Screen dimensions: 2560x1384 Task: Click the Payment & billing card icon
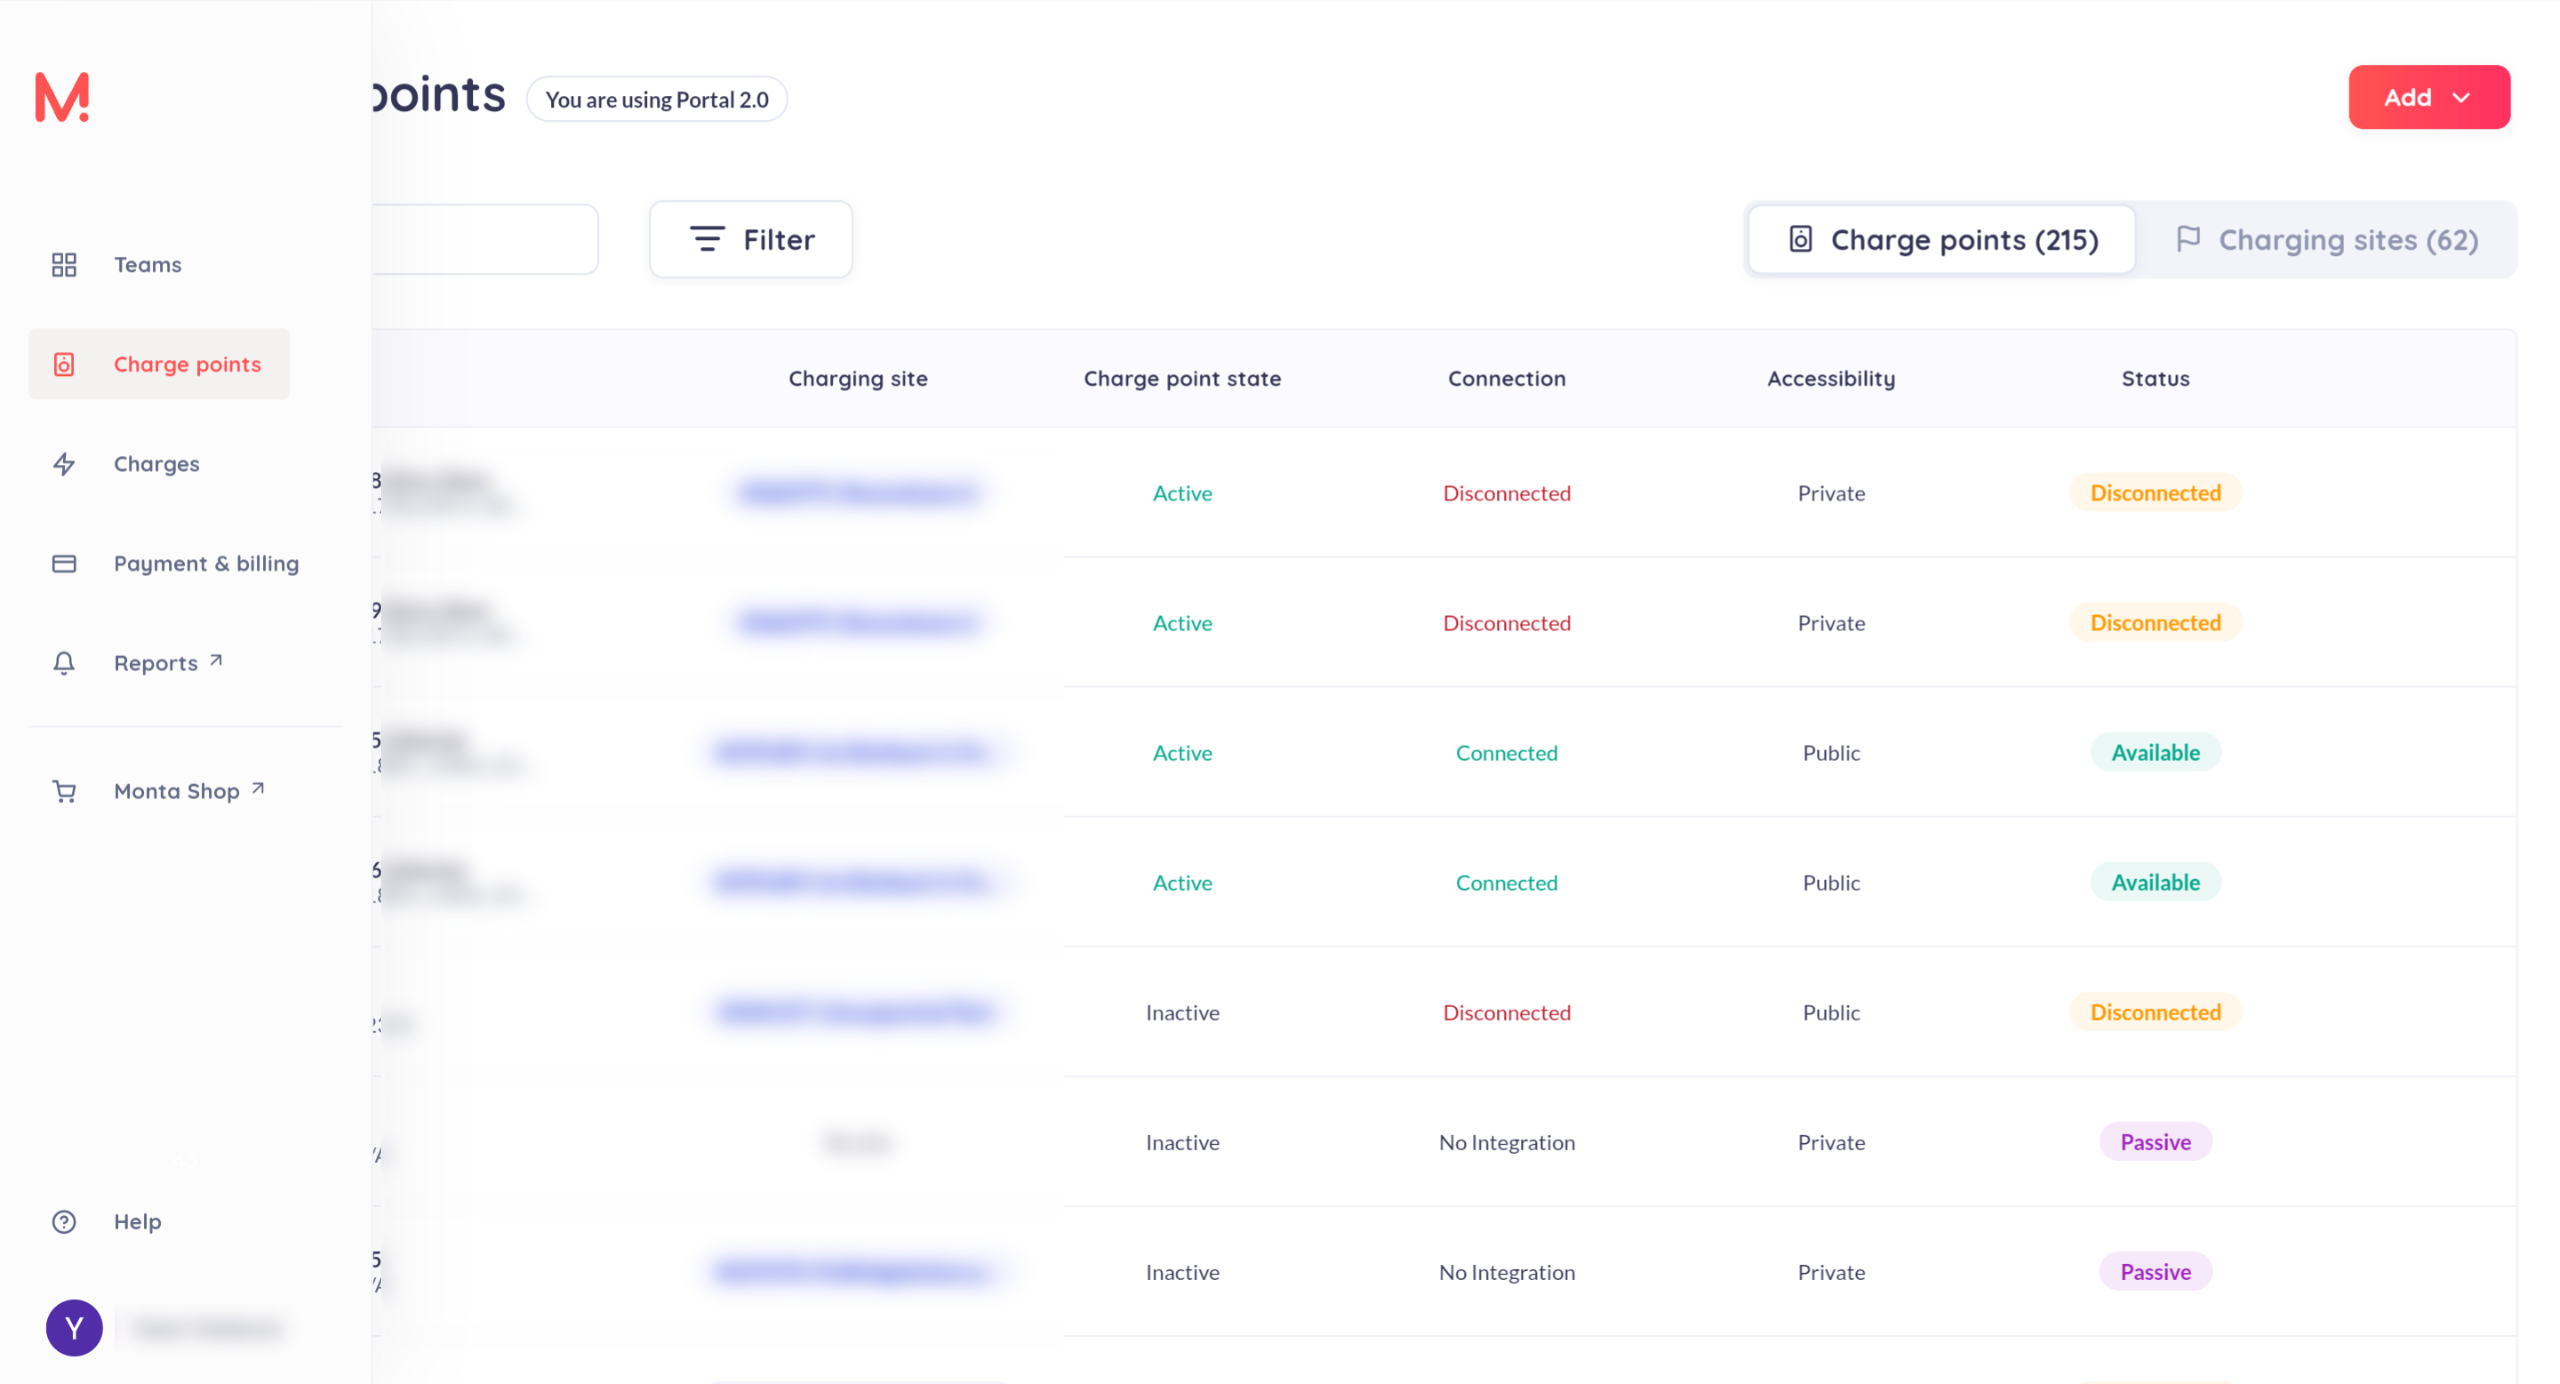click(64, 564)
